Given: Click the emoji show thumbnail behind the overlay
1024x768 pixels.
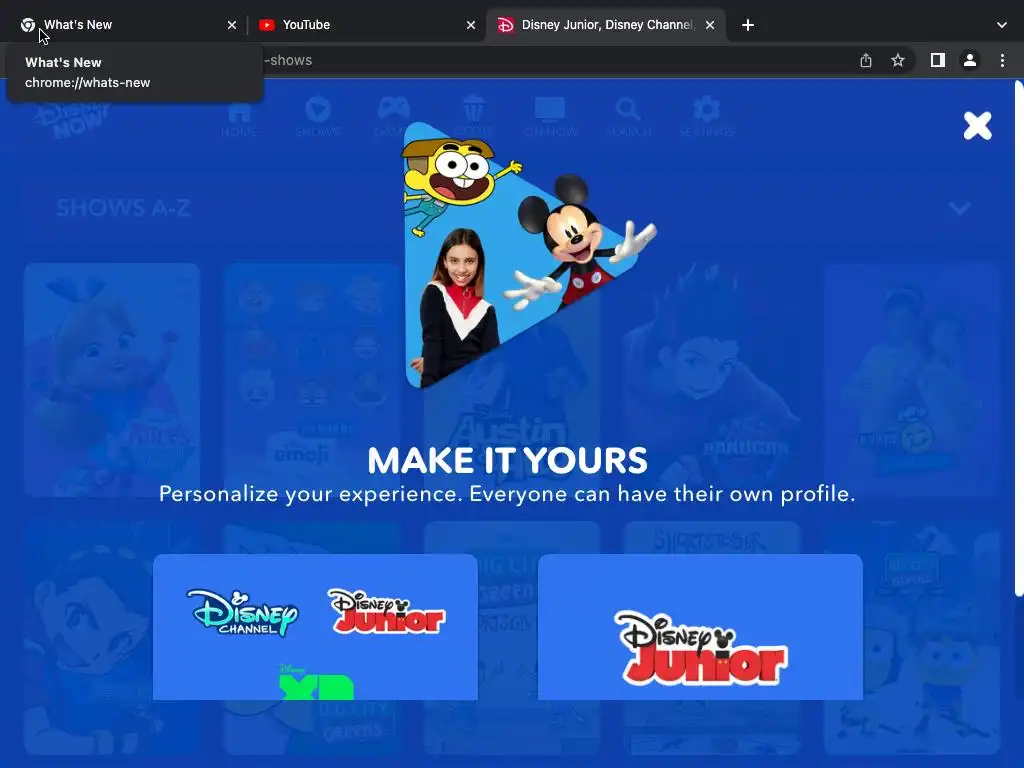Looking at the screenshot, I should tap(312, 380).
